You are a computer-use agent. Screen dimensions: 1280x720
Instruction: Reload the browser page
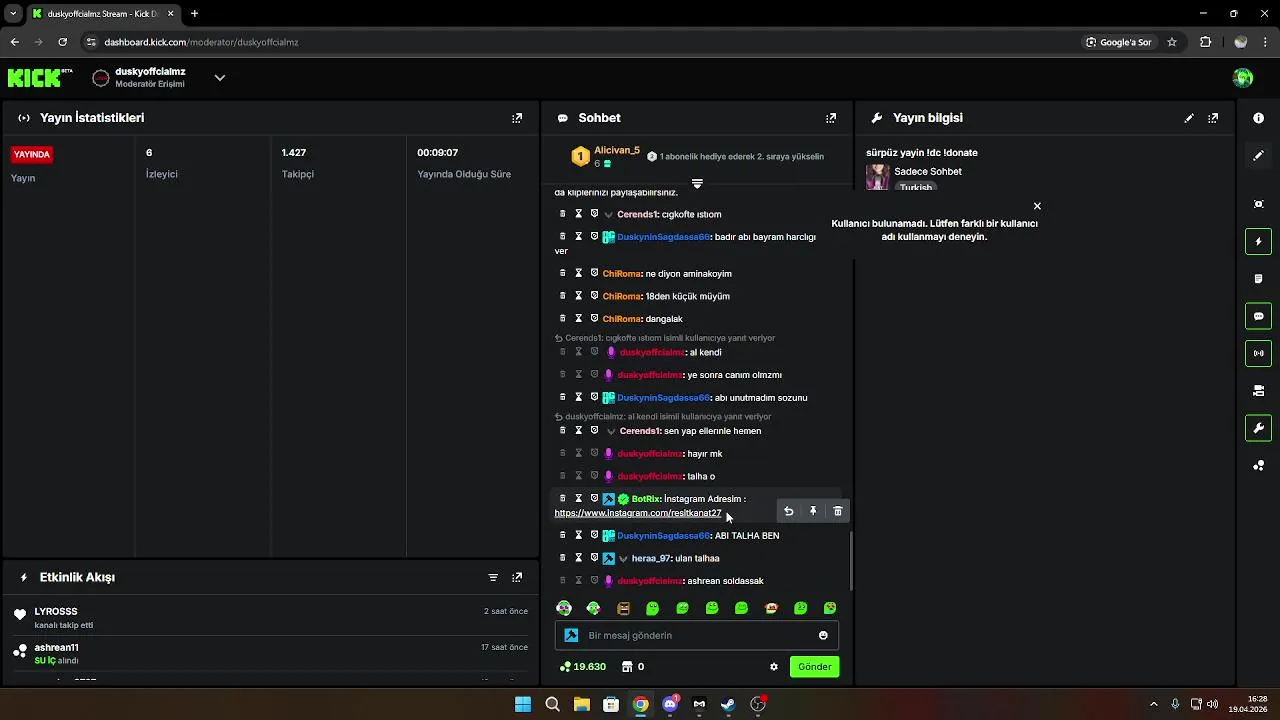click(x=62, y=42)
